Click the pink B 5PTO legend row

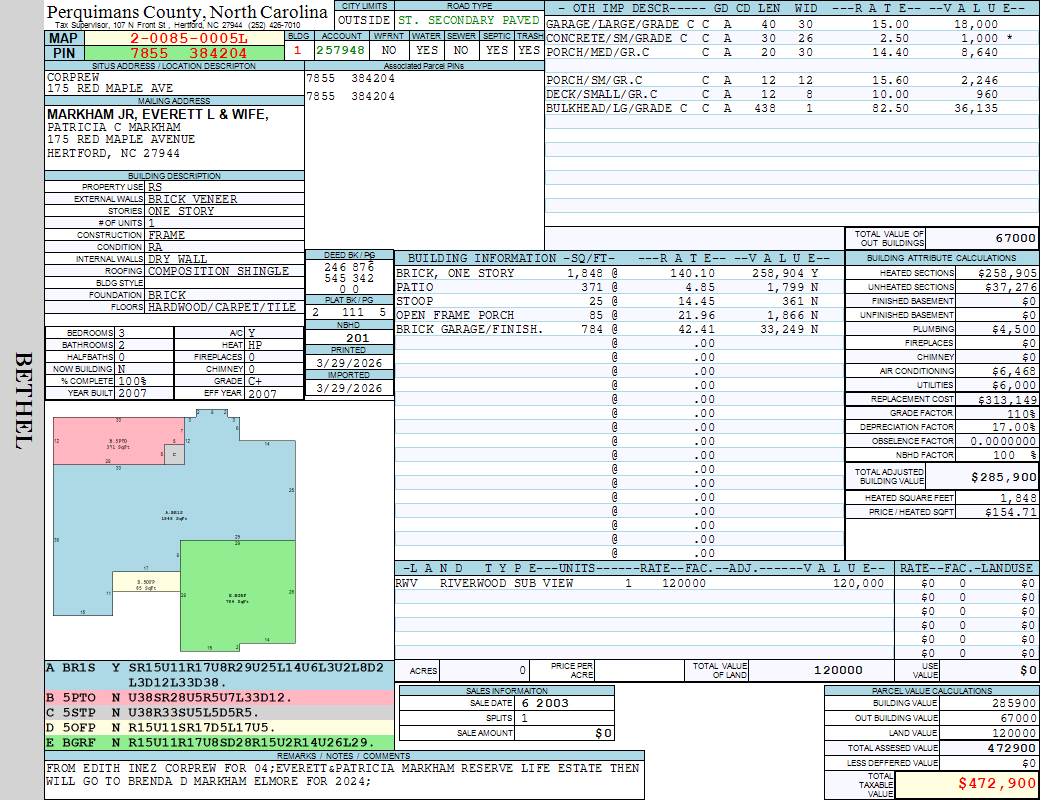pos(220,697)
